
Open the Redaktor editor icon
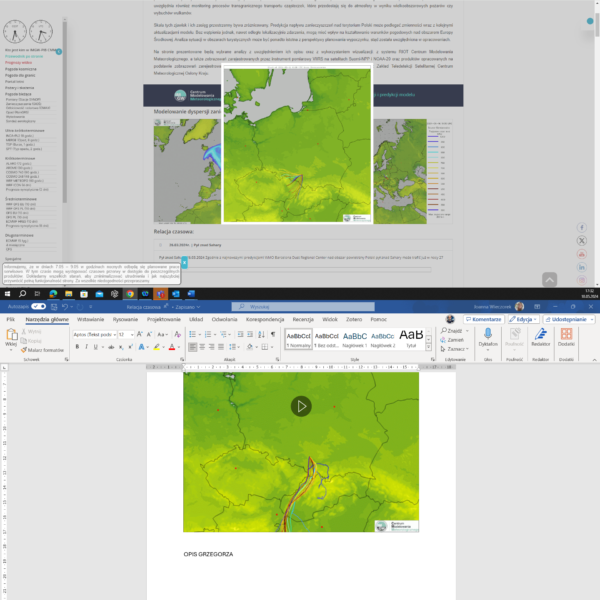pyautogui.click(x=540, y=334)
